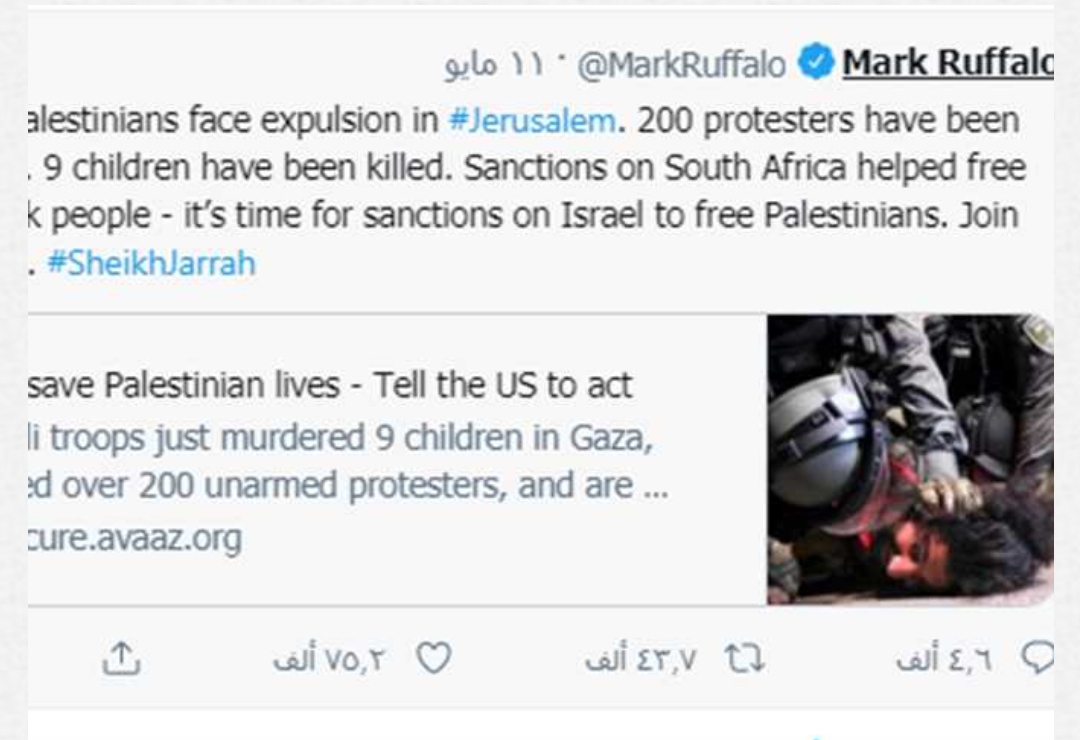
Task: Open the link card preview photo
Action: pos(910,460)
